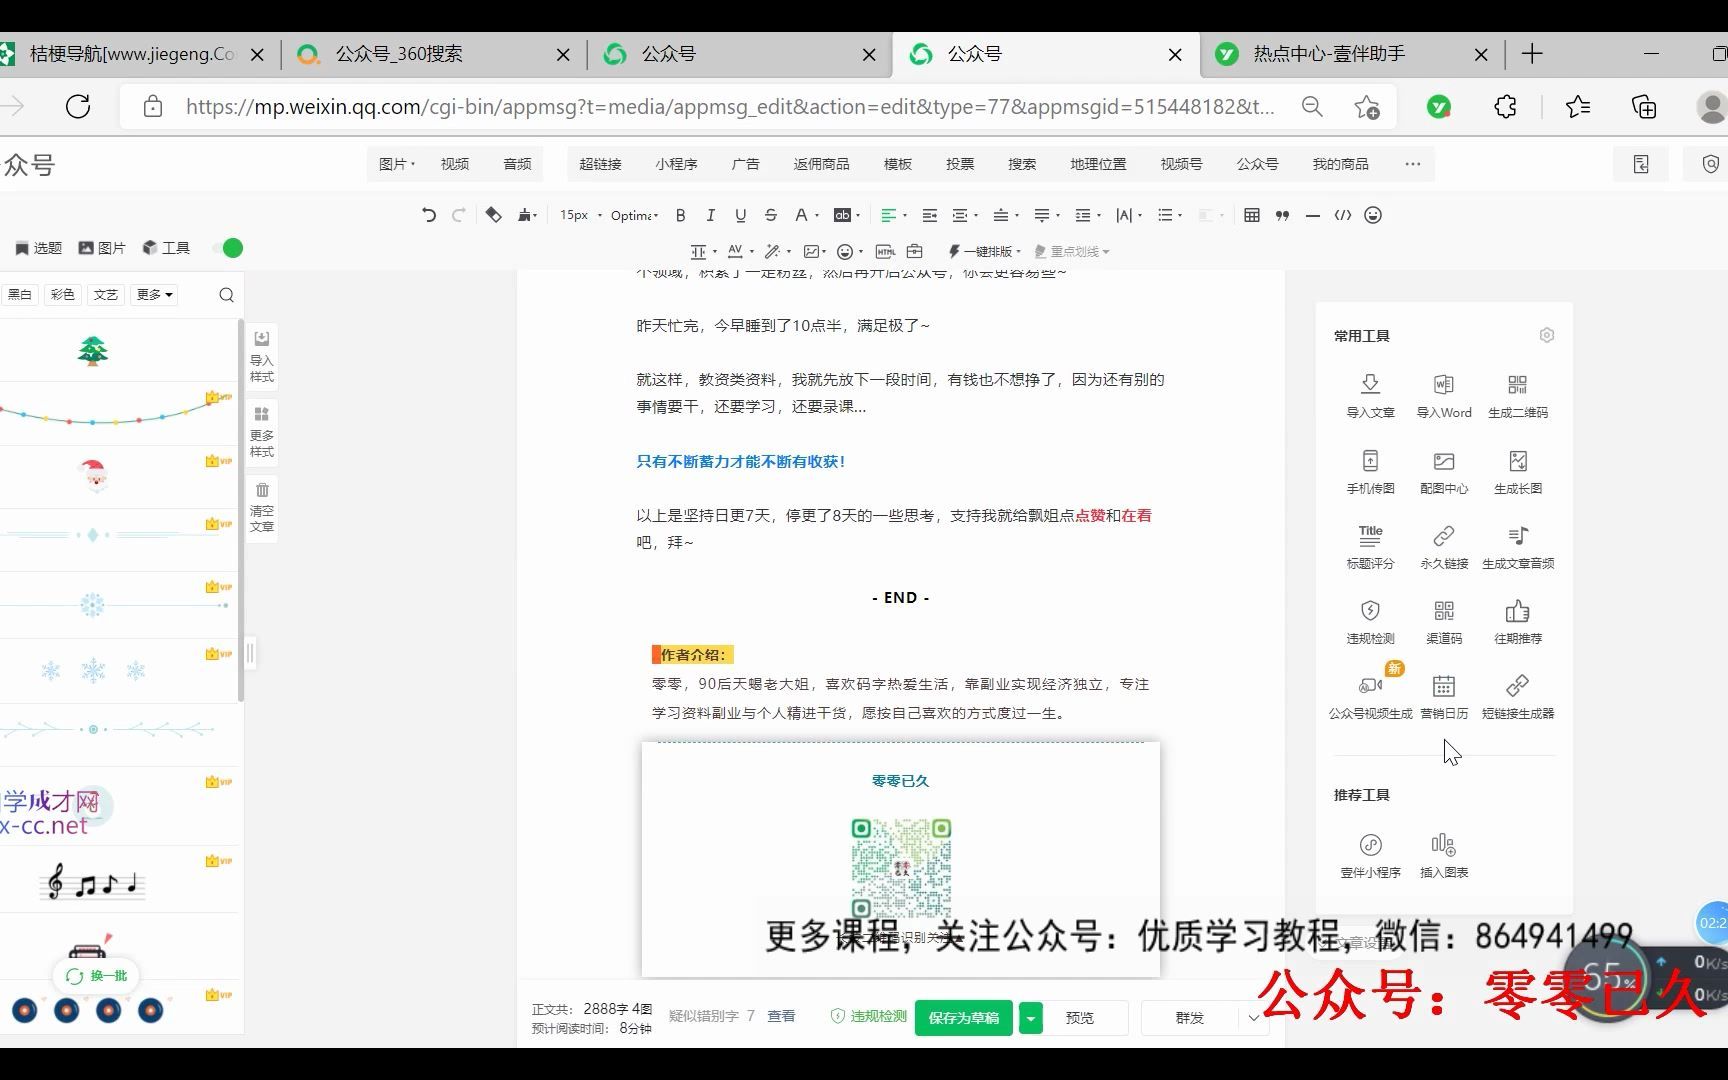Toggle the green sidebar switch
The width and height of the screenshot is (1728, 1080).
229,248
